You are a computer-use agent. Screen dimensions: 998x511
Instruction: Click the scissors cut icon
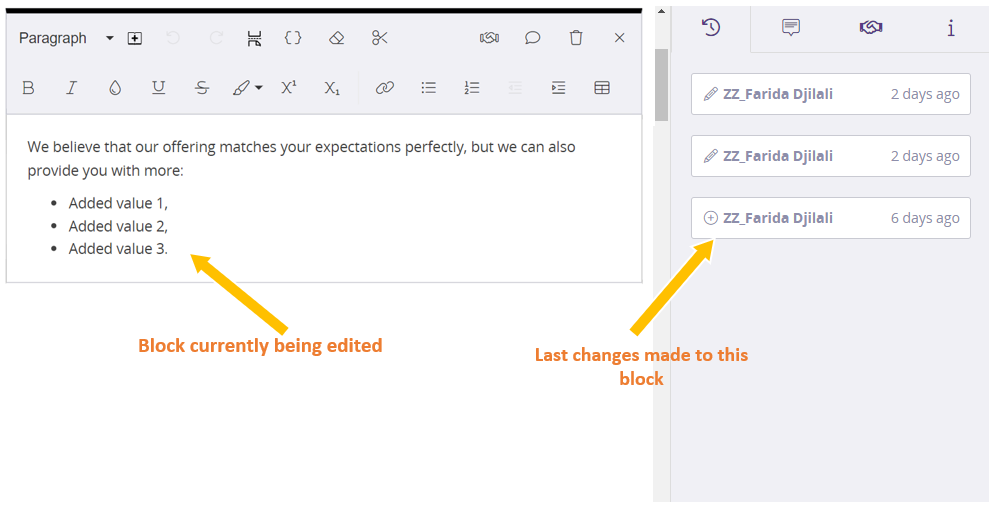coord(380,38)
